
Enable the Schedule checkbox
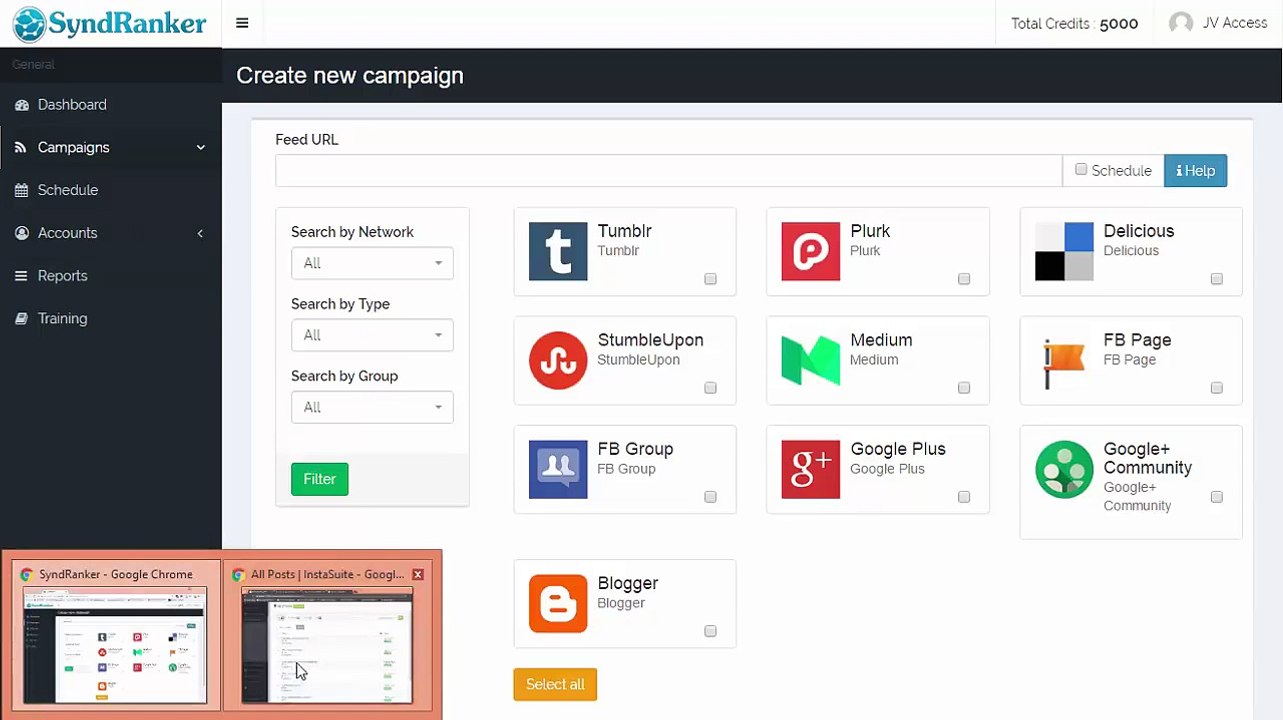coord(1081,170)
